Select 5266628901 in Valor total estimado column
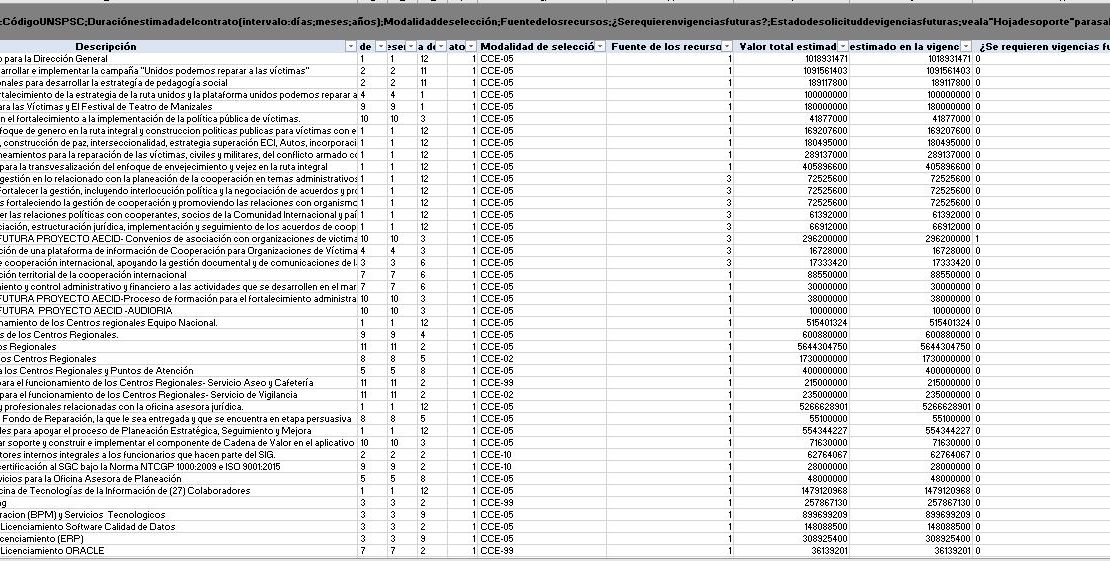The width and height of the screenshot is (1110, 561). [791, 407]
